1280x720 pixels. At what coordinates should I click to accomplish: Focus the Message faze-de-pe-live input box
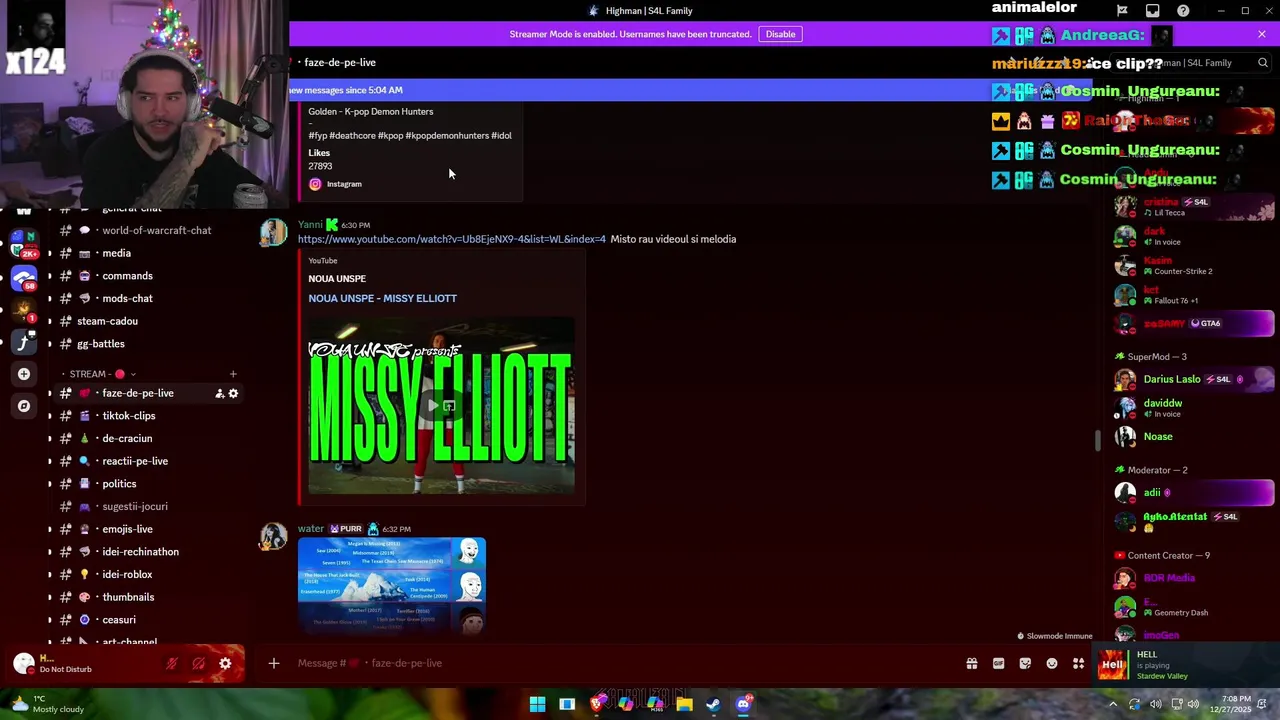620,663
